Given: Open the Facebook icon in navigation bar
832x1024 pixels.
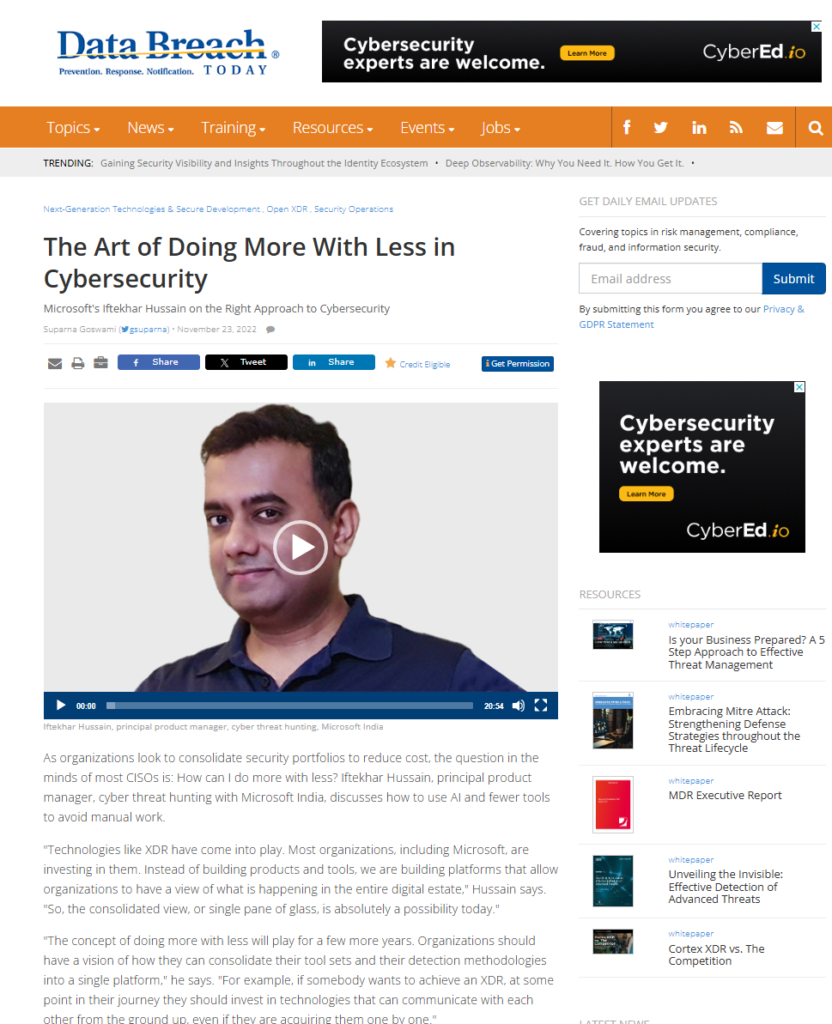Looking at the screenshot, I should click(626, 127).
